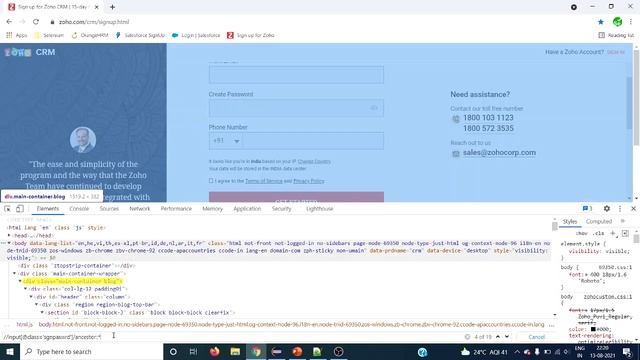Open the Privacy Policy link
The width and height of the screenshot is (640, 360).
[309, 181]
